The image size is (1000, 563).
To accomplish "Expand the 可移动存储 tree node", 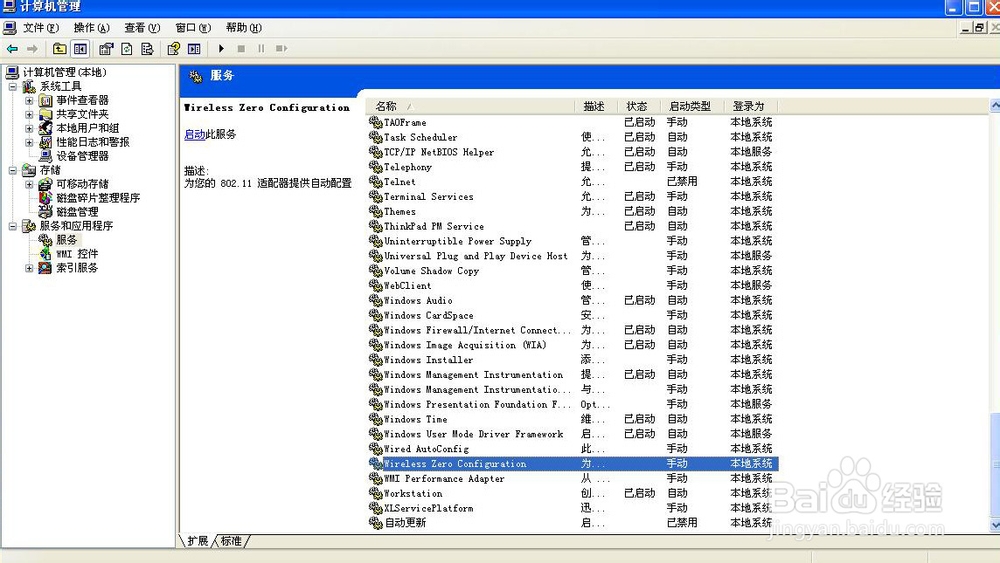I will pos(29,184).
